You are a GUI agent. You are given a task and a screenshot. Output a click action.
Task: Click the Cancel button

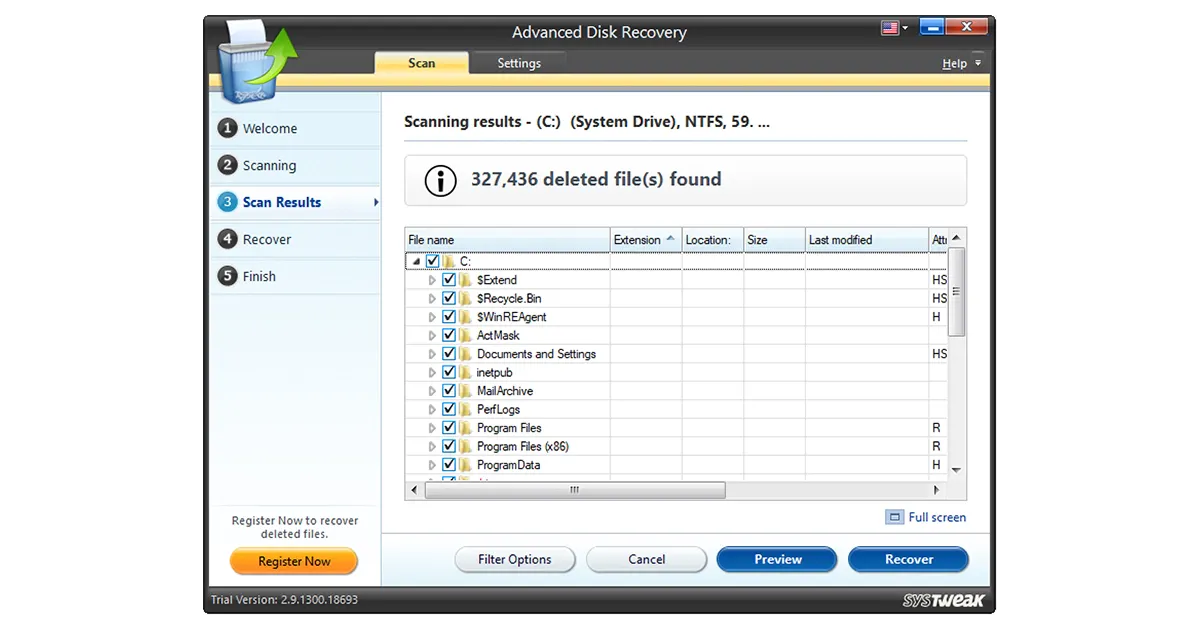[646, 559]
